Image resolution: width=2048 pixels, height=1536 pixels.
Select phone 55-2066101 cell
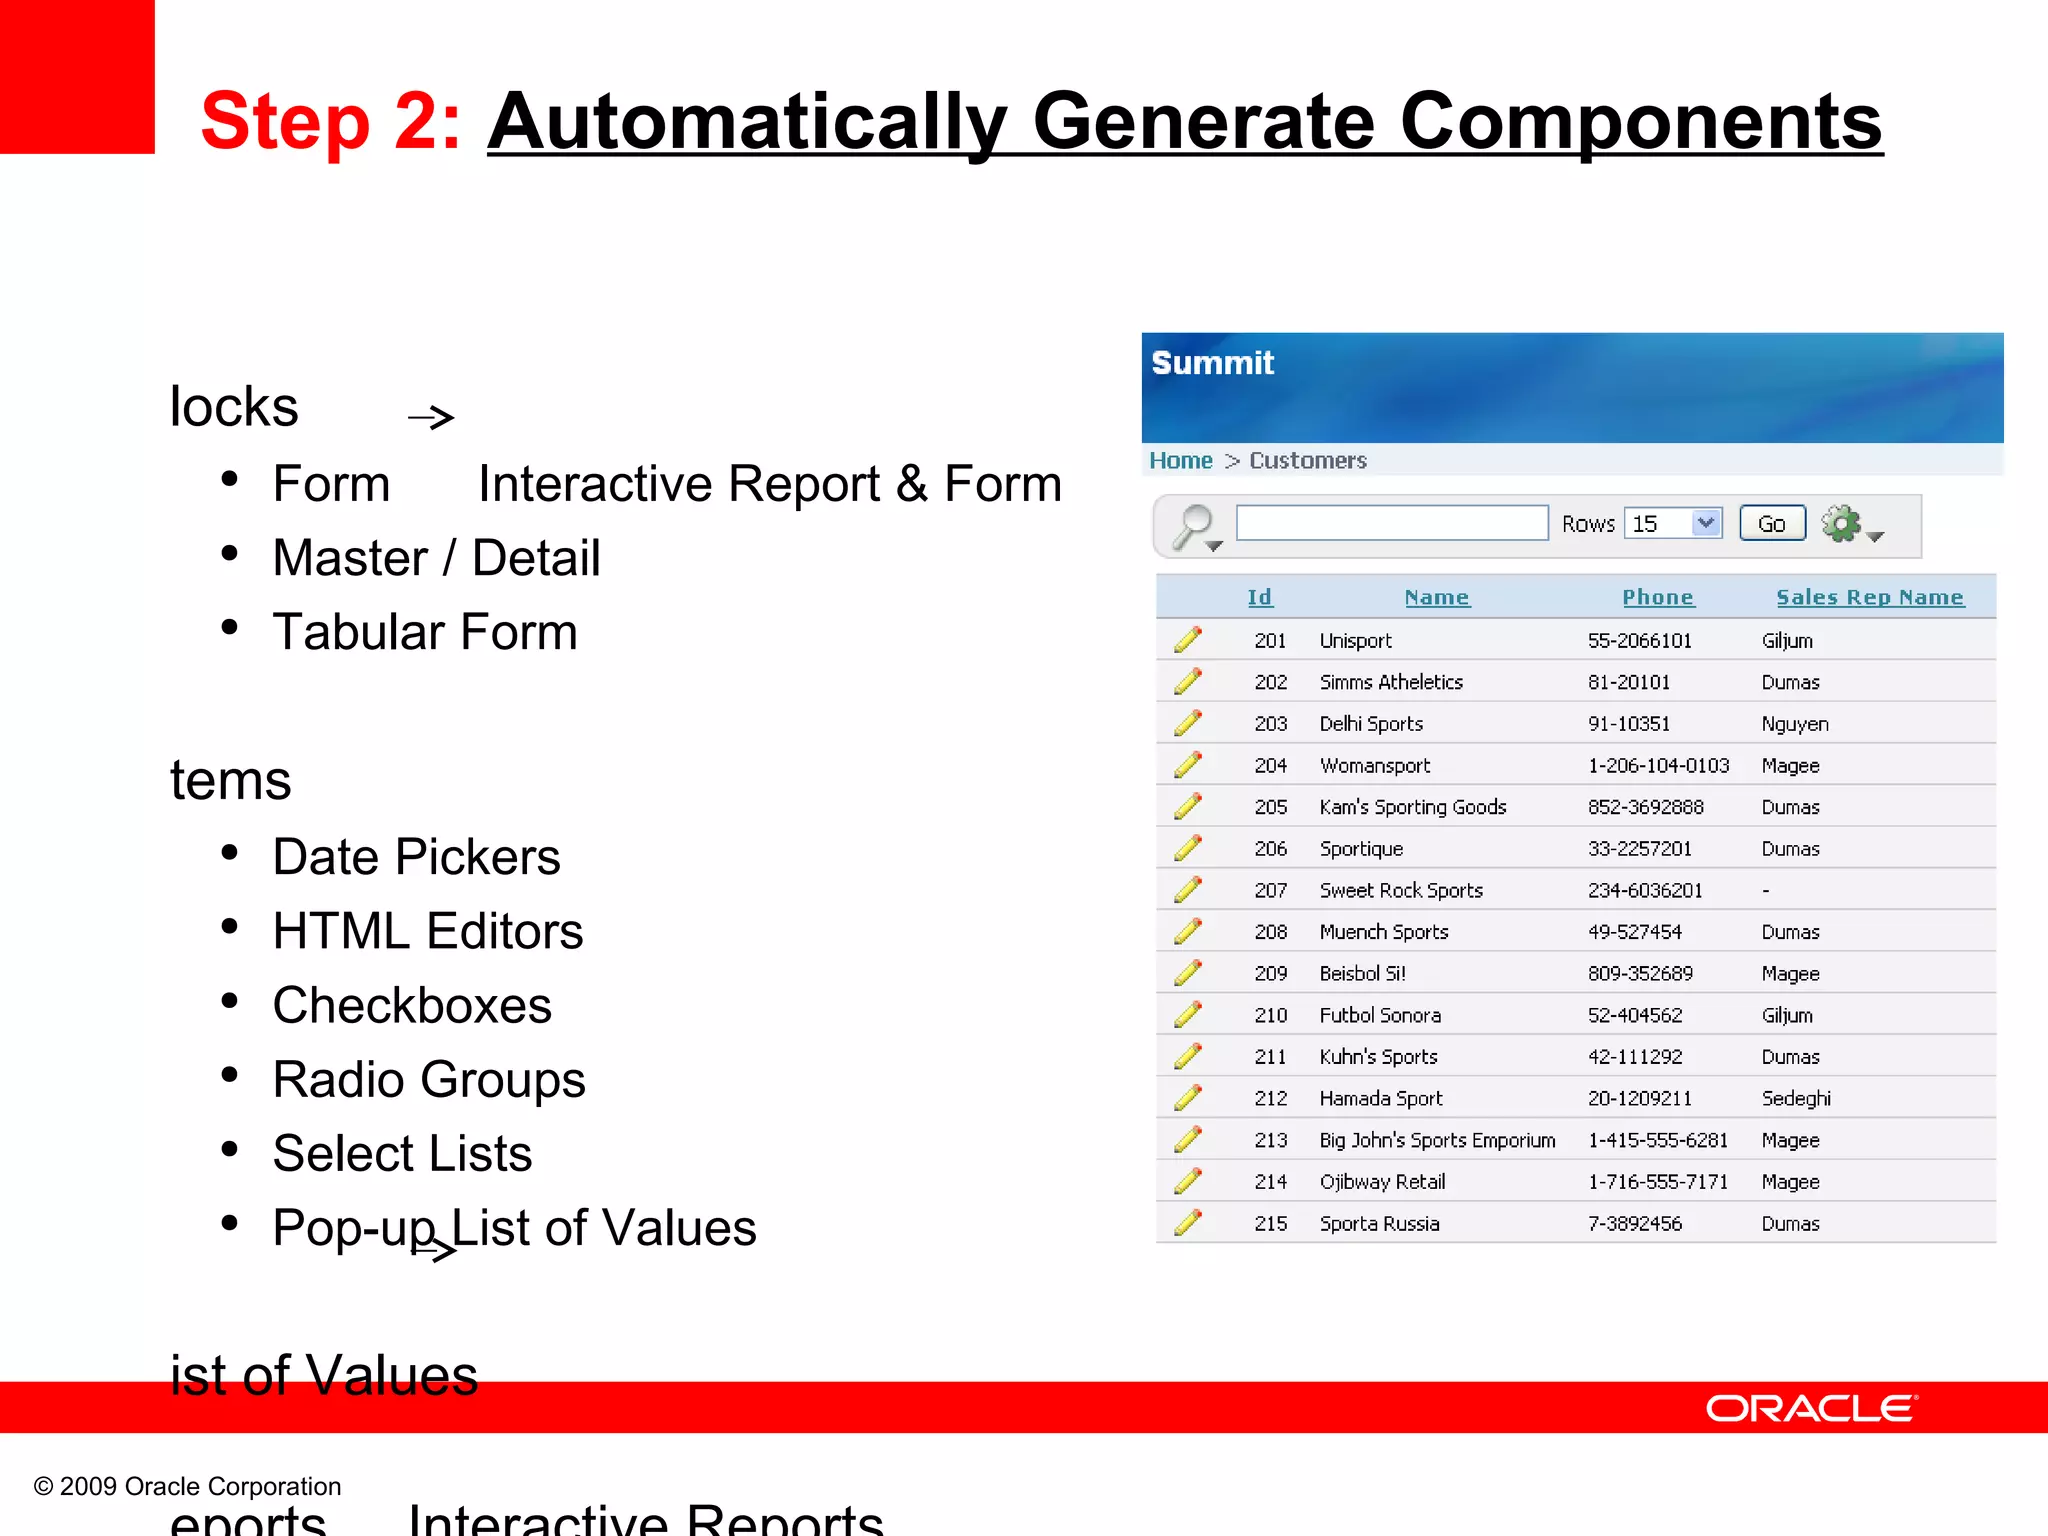1640,640
